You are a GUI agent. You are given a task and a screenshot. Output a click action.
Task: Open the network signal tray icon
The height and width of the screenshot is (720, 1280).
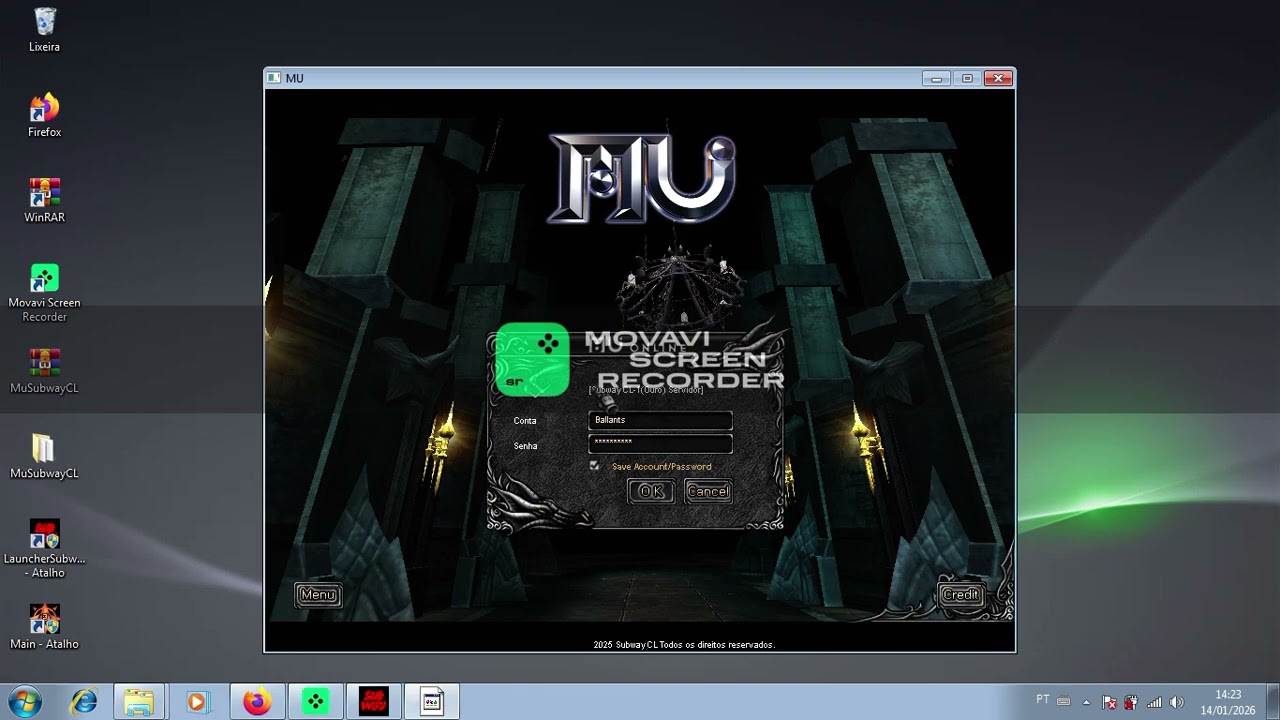coord(1154,702)
